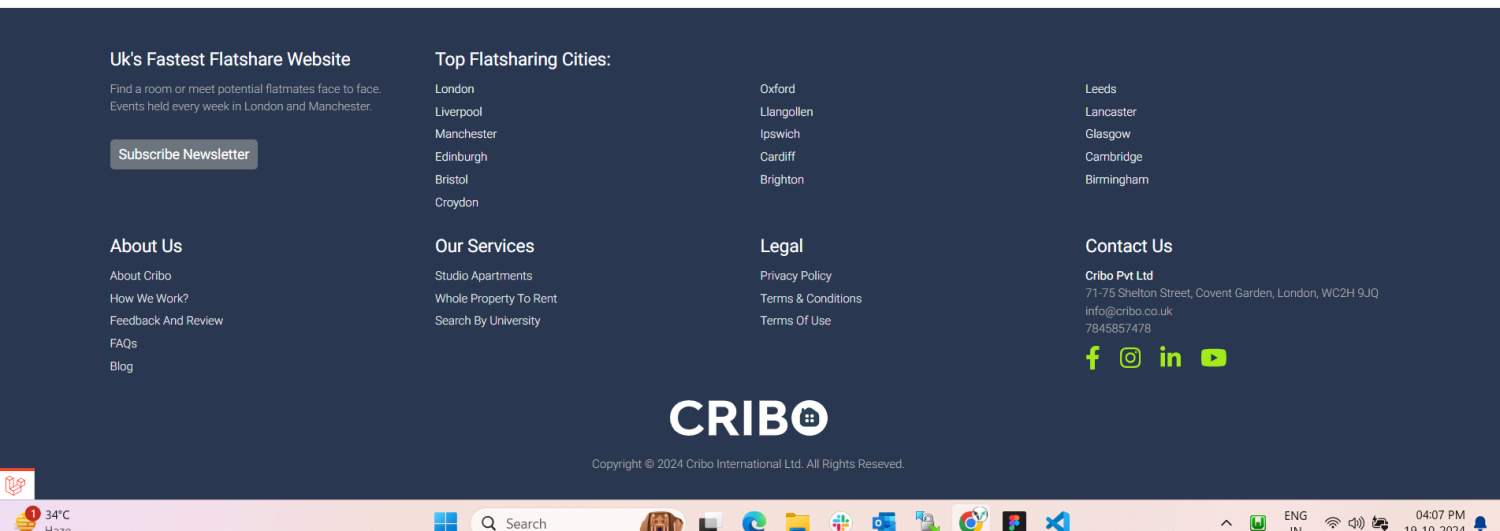Go to Manchester city link
This screenshot has width=1500, height=531.
pyautogui.click(x=465, y=134)
